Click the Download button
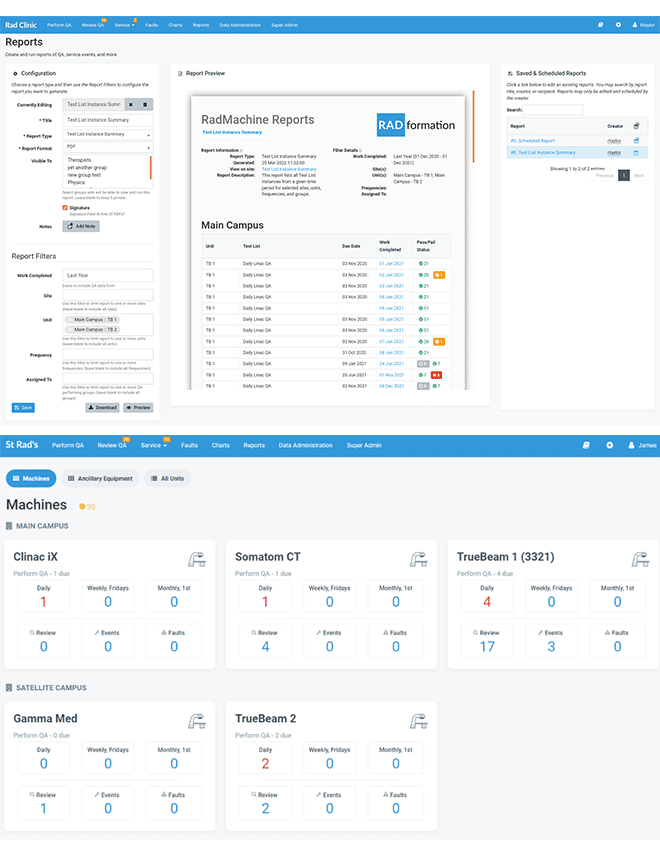 point(102,407)
